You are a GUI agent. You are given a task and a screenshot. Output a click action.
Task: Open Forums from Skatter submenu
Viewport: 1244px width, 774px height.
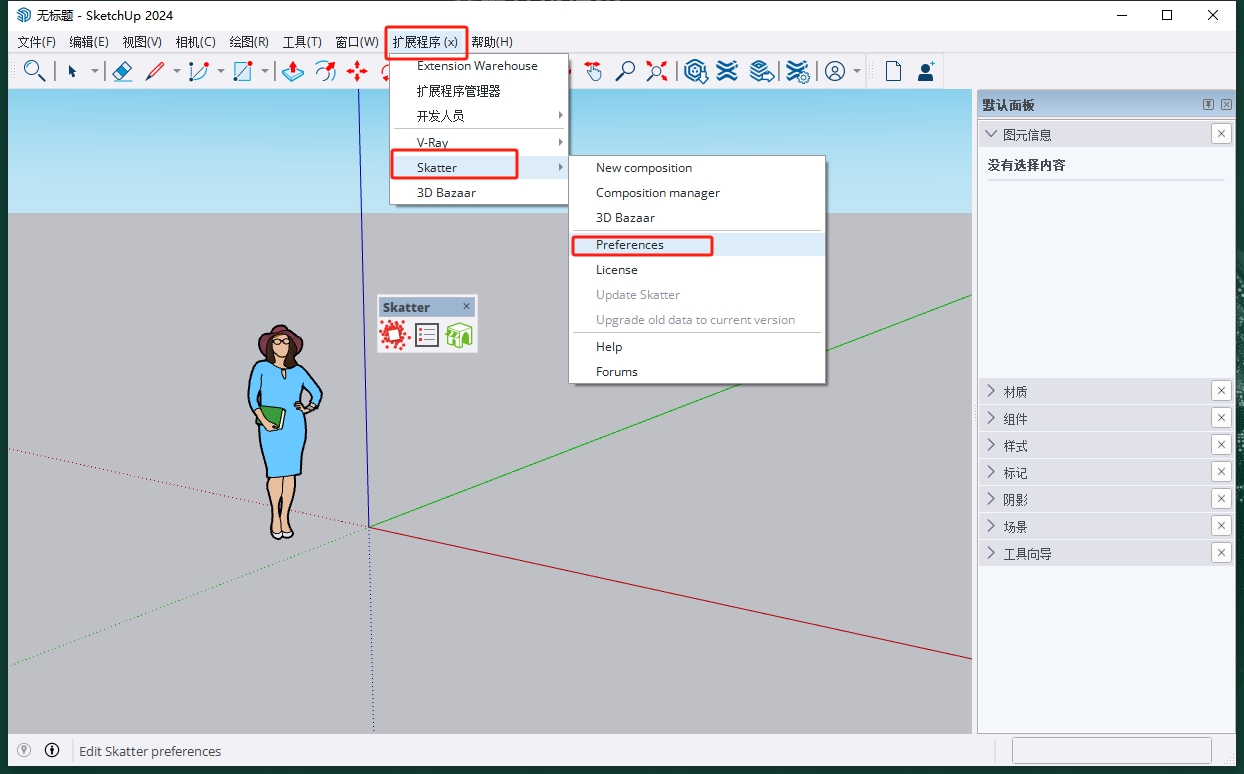(697, 372)
